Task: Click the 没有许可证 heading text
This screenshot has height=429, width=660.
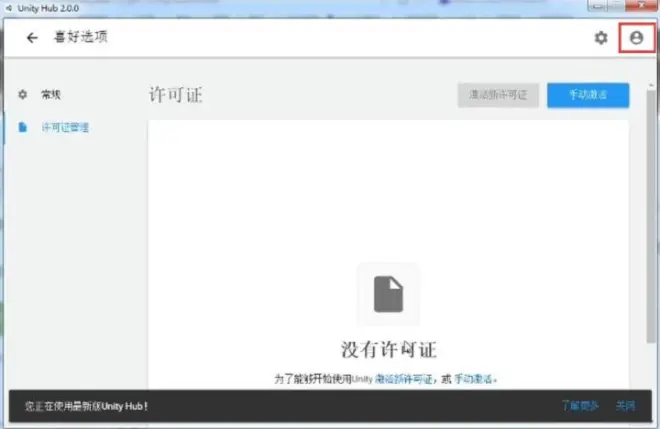Action: 389,349
